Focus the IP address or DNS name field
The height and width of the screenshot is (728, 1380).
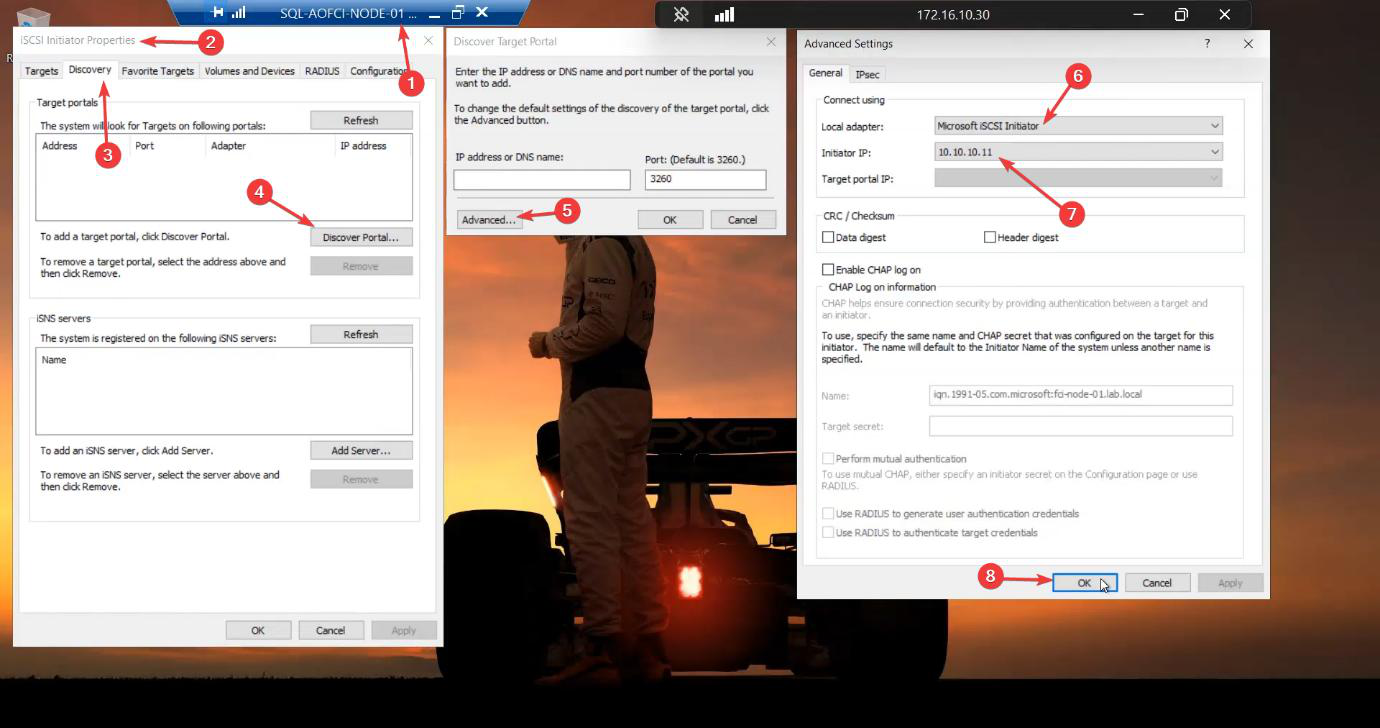click(542, 180)
